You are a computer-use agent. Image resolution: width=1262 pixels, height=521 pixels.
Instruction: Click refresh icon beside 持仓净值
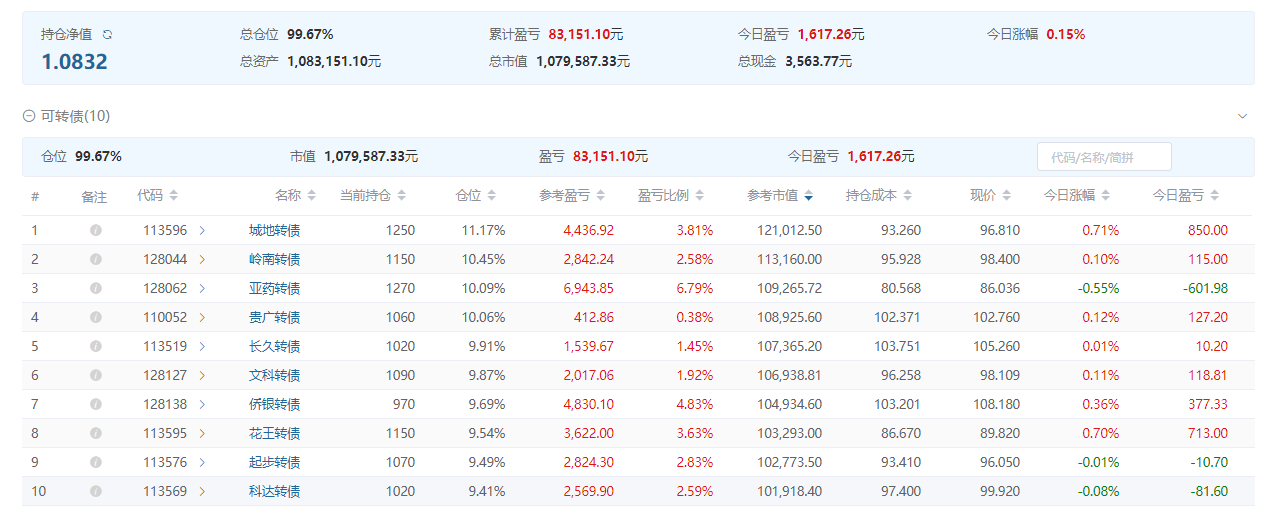108,34
